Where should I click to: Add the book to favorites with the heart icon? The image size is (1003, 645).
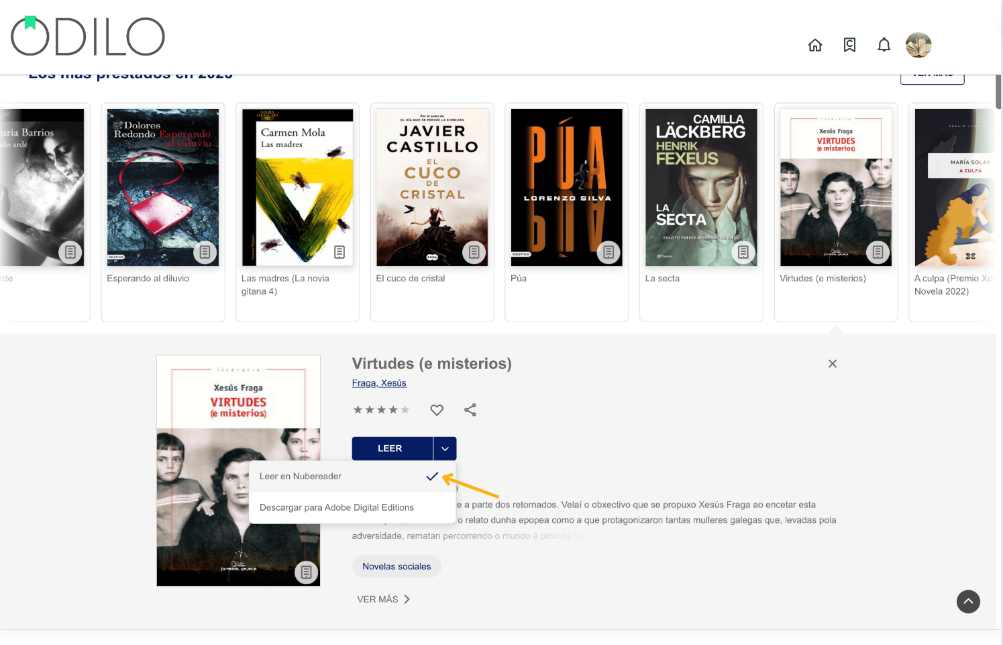click(x=437, y=409)
